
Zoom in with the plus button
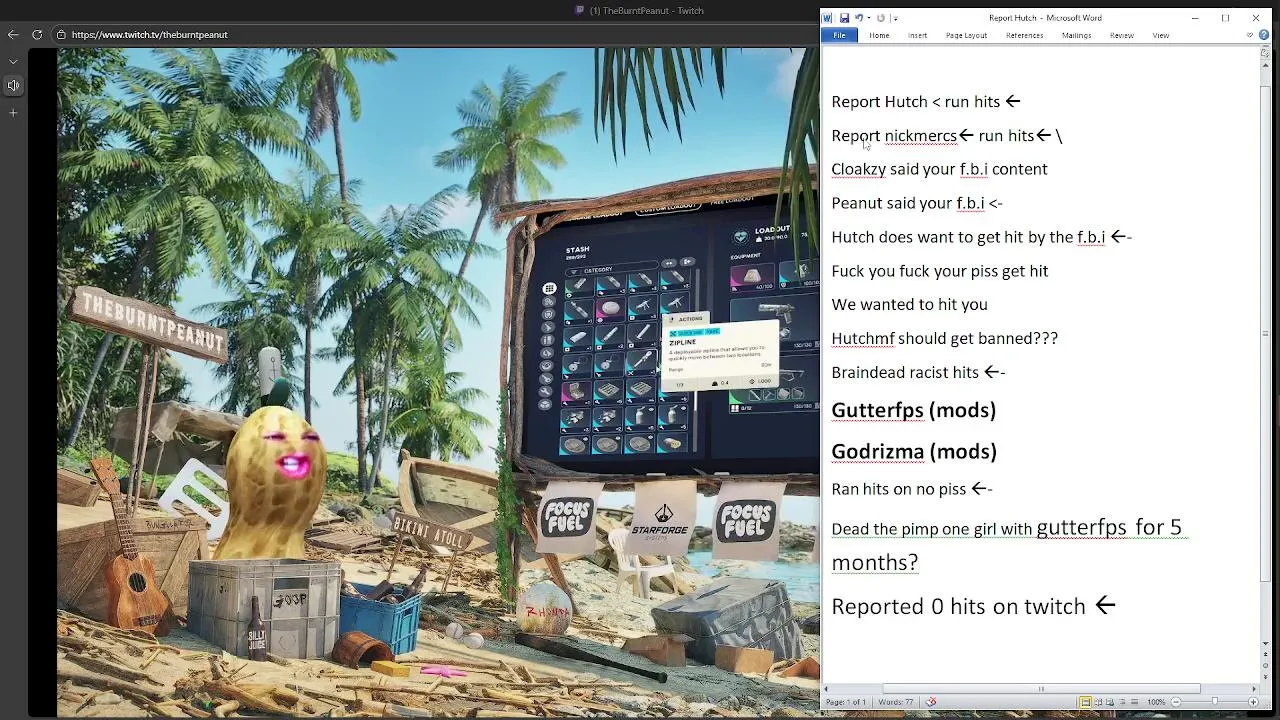coord(1253,702)
